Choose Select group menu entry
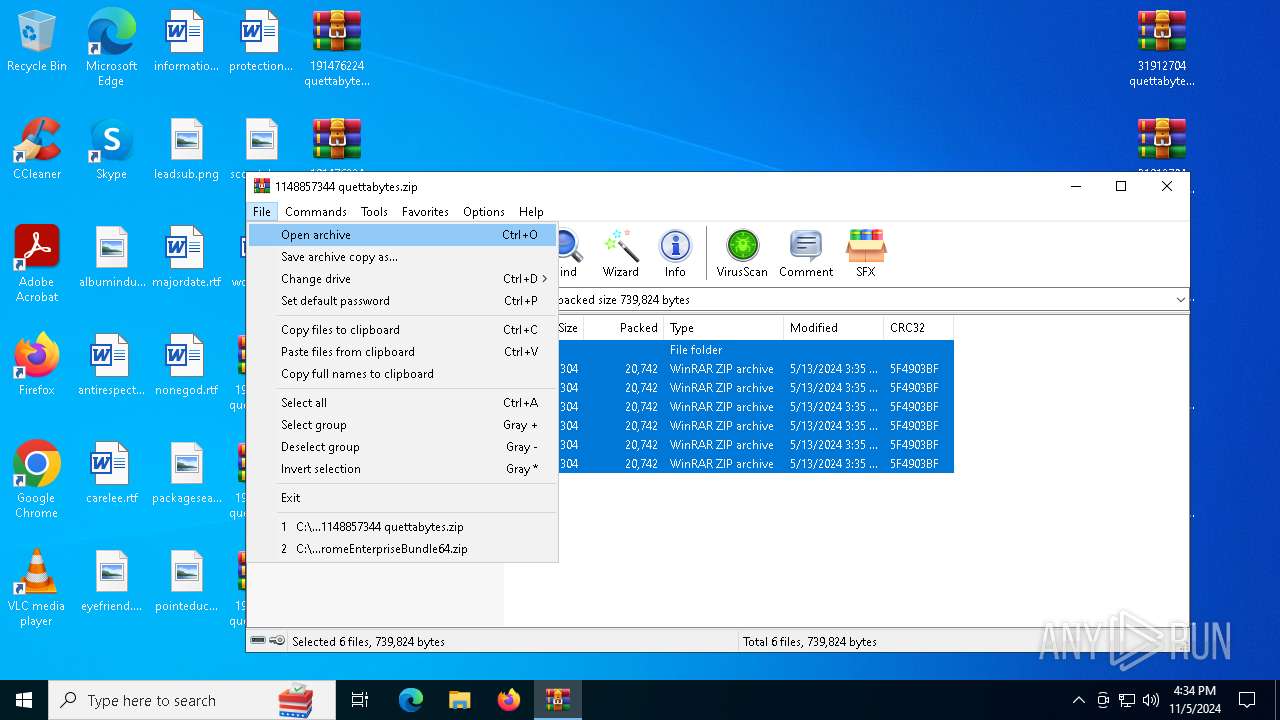This screenshot has width=1280, height=720. 401,425
